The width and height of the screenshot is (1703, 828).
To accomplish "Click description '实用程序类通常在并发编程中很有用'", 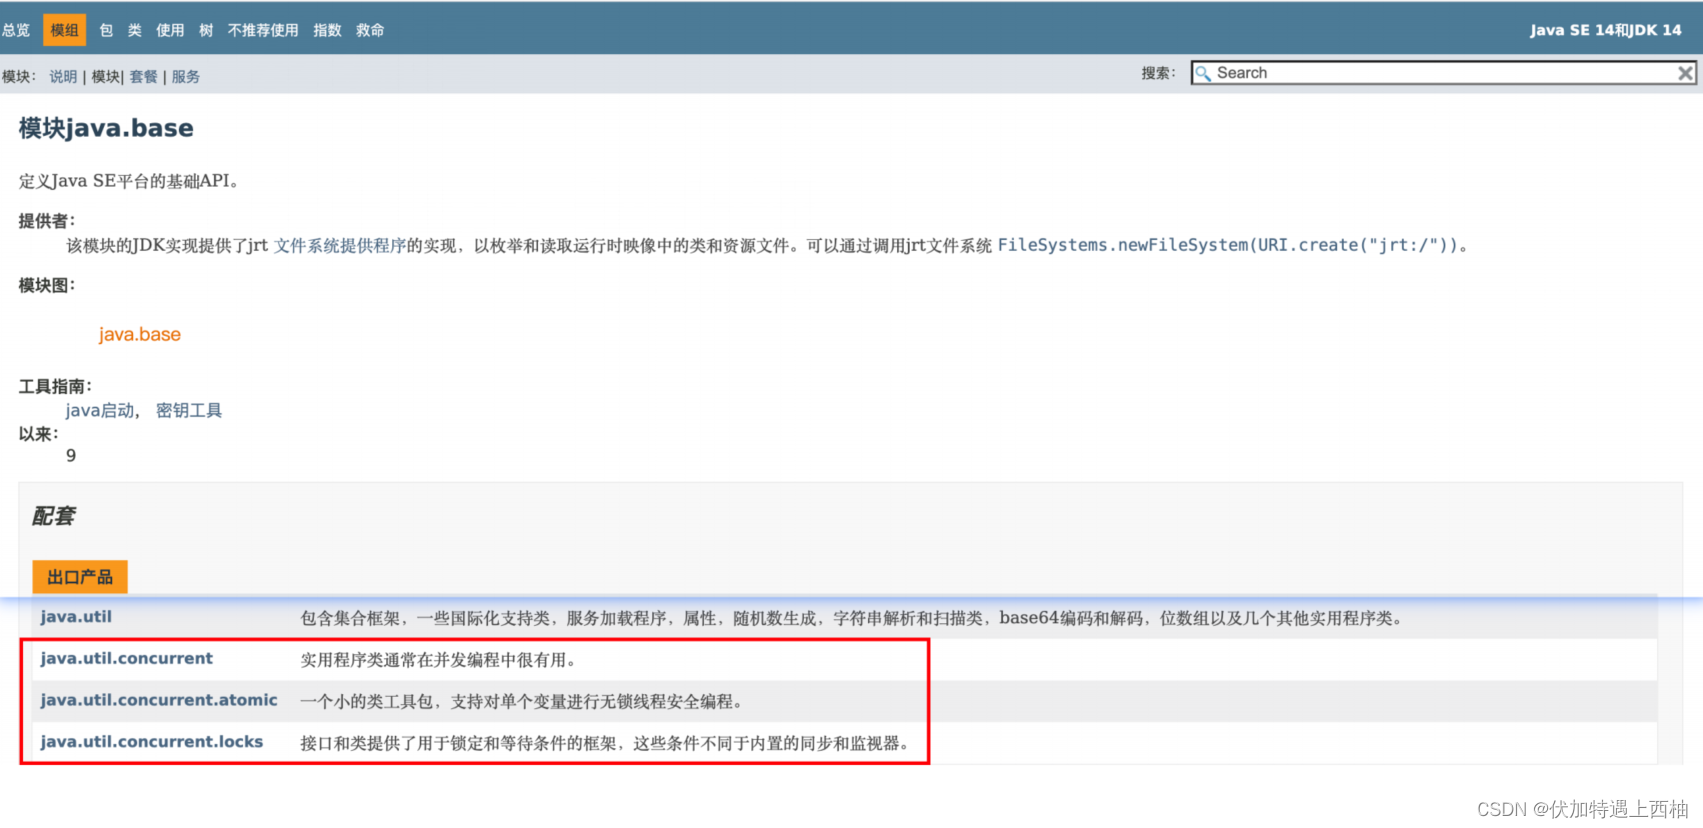I will [438, 660].
